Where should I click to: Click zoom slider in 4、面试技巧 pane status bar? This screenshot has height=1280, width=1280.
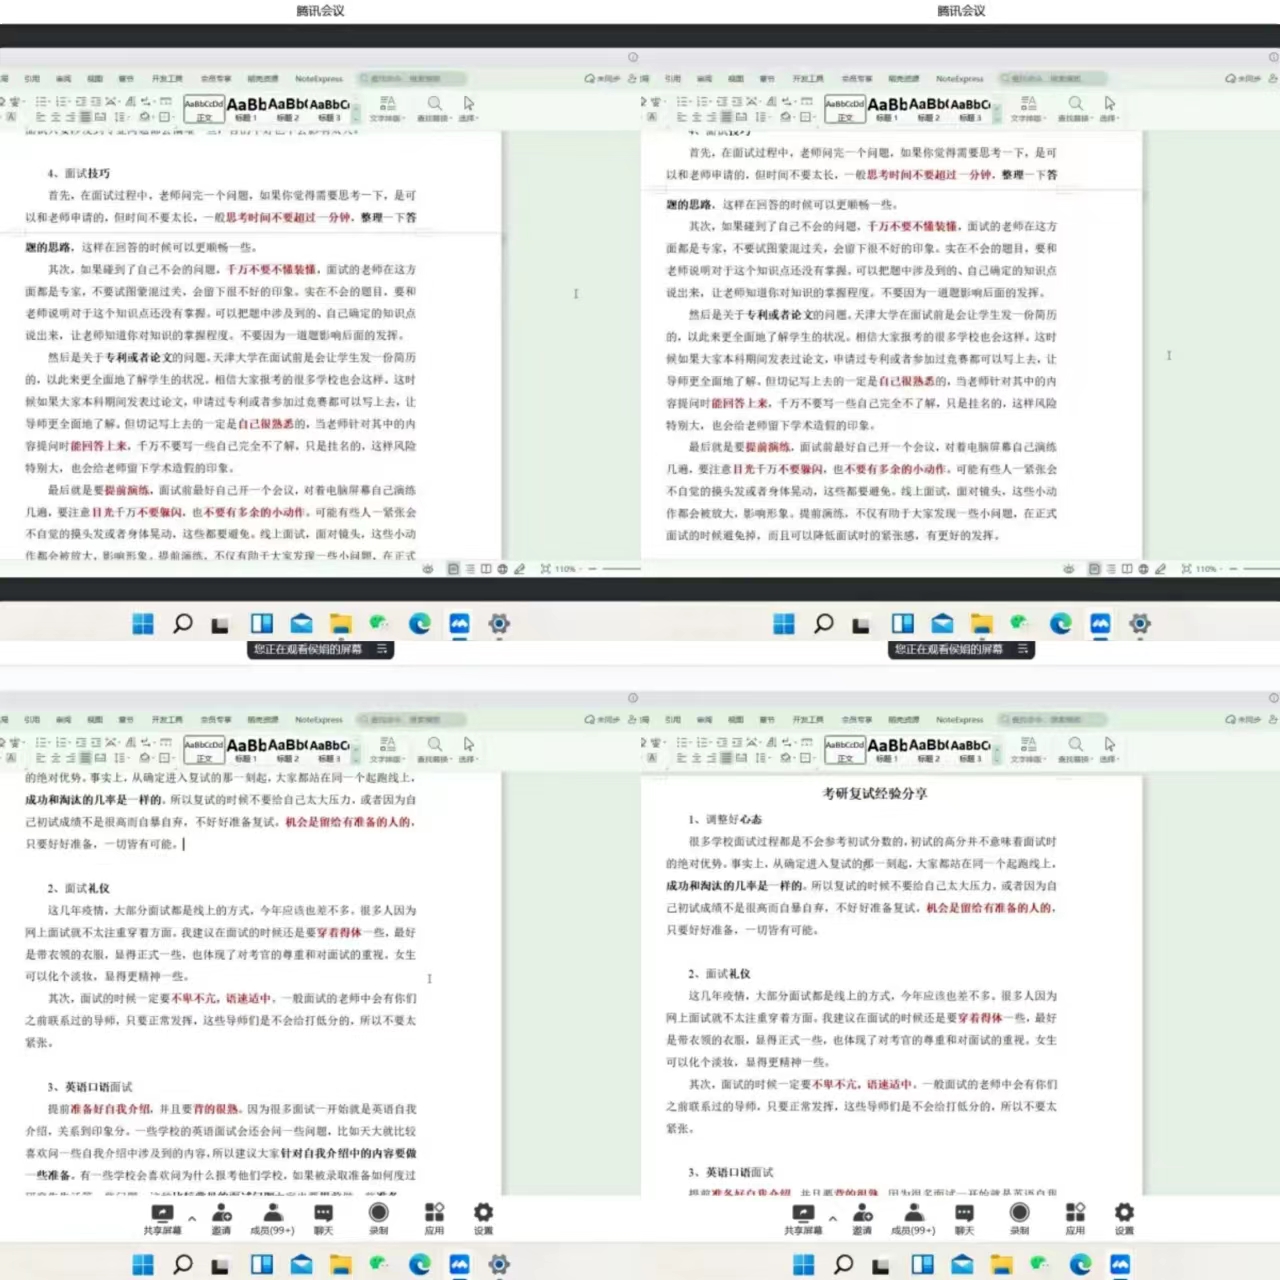click(622, 568)
